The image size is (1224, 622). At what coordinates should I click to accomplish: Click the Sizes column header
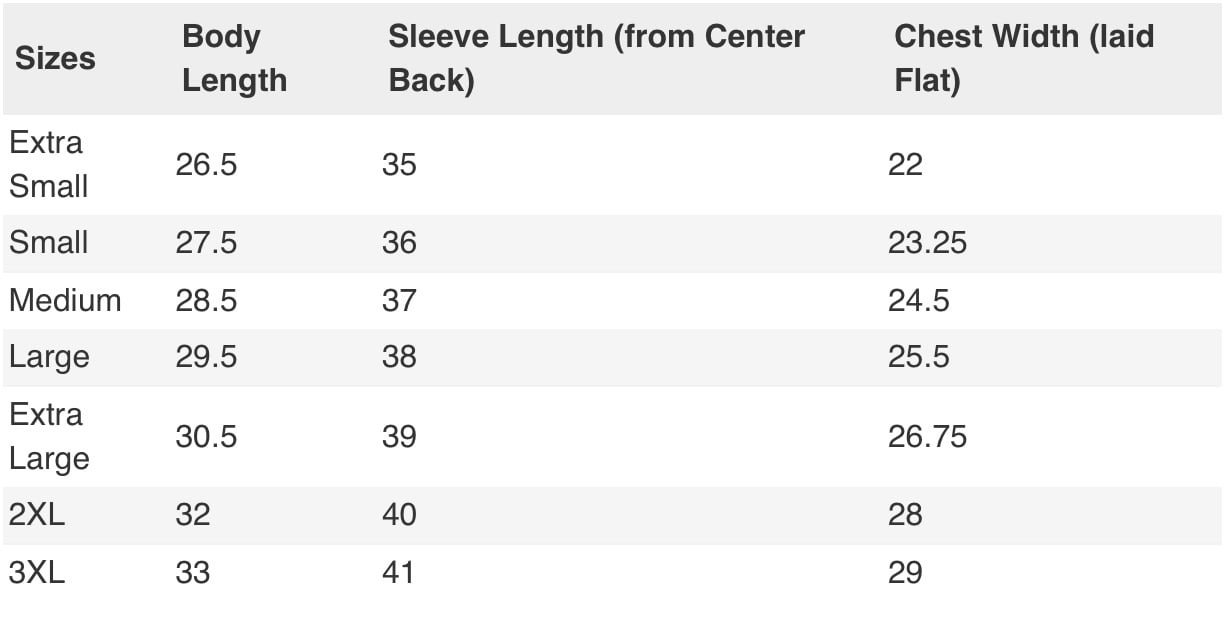tap(55, 58)
